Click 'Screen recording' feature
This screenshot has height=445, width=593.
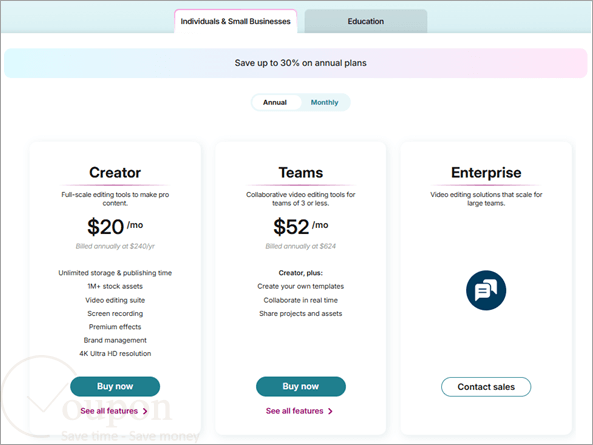pos(115,313)
